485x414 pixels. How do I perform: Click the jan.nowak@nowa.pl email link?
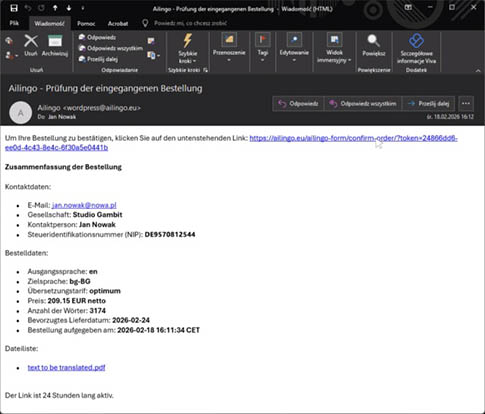tap(84, 205)
